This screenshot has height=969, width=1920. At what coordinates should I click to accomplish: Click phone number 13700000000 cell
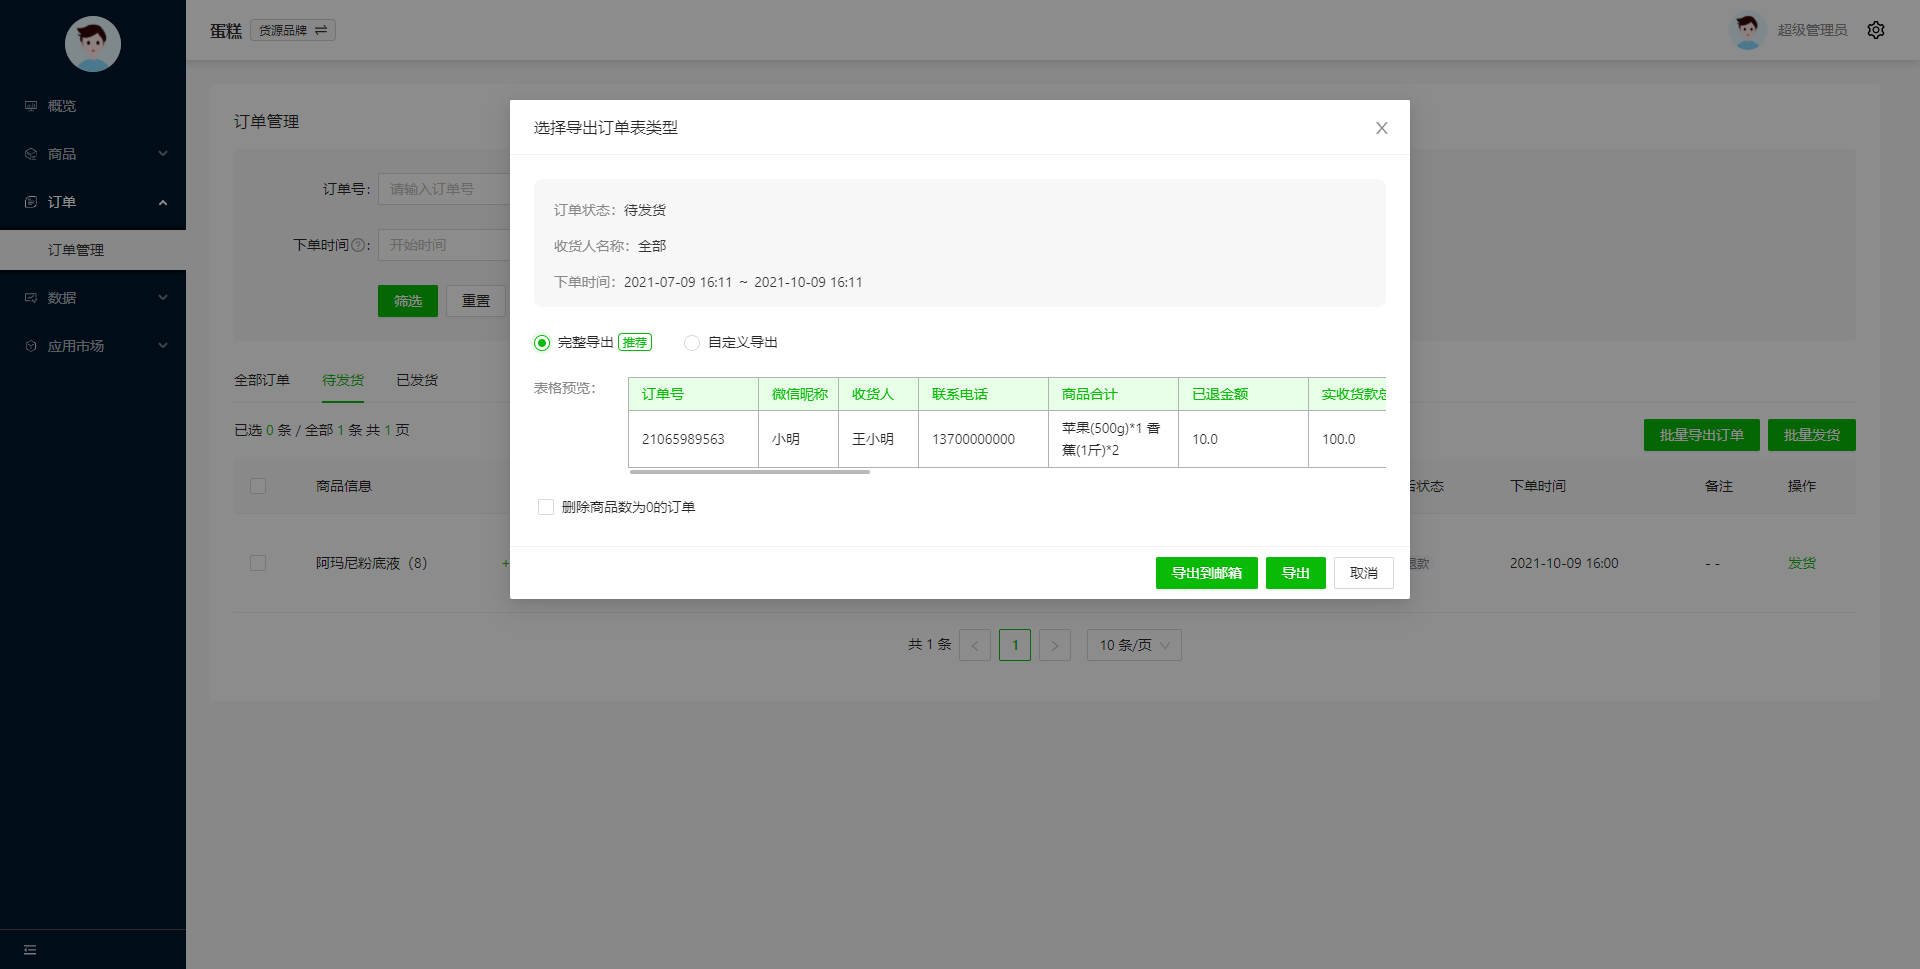tap(983, 439)
